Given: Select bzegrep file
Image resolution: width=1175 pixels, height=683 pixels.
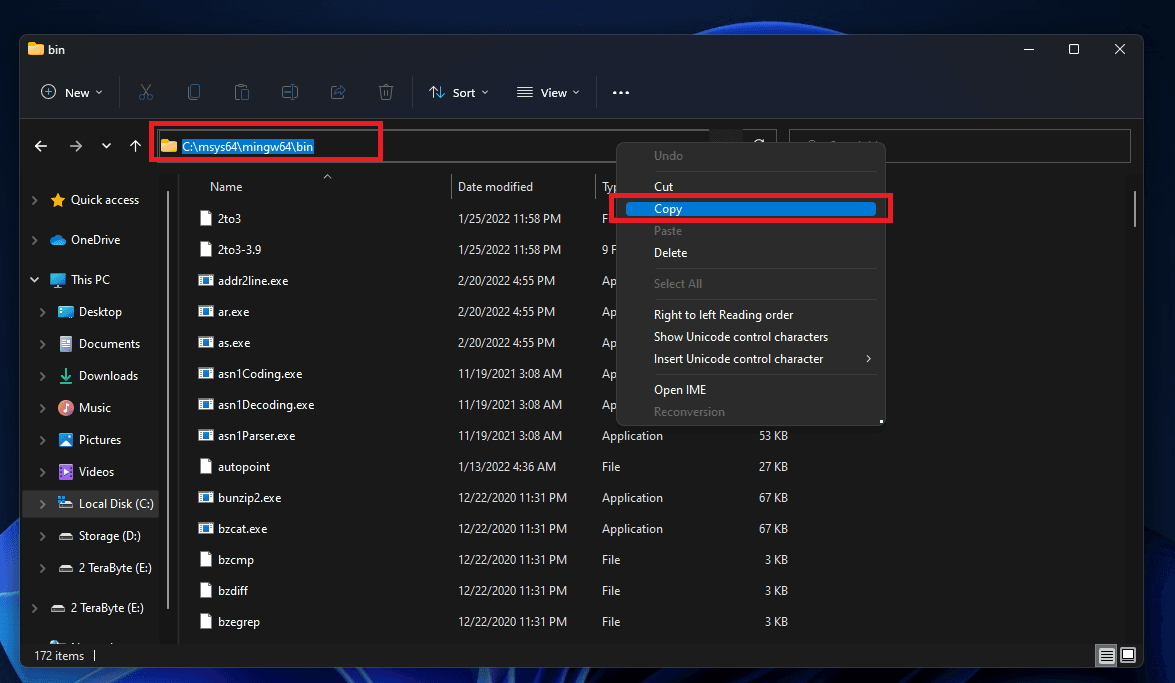Looking at the screenshot, I should pos(238,622).
